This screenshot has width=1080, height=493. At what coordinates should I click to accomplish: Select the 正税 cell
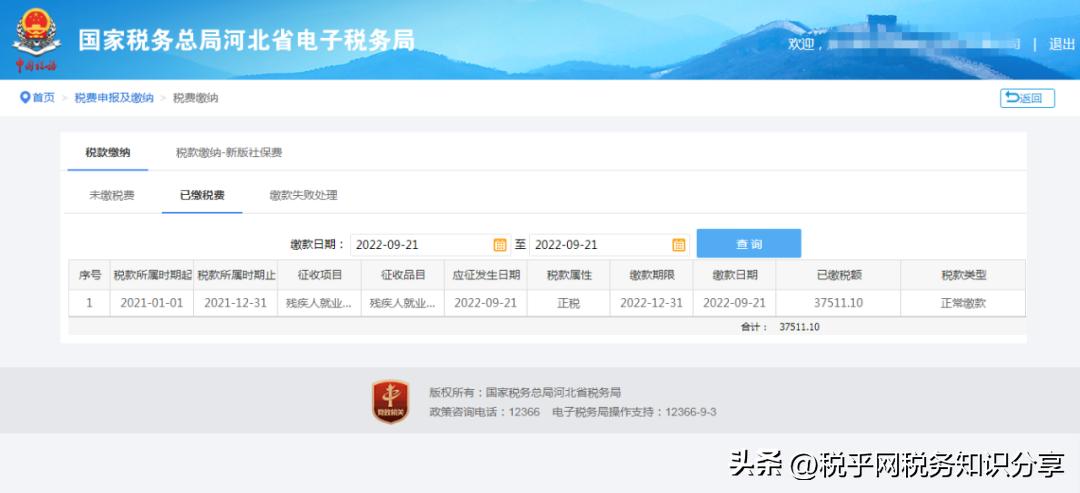click(569, 303)
